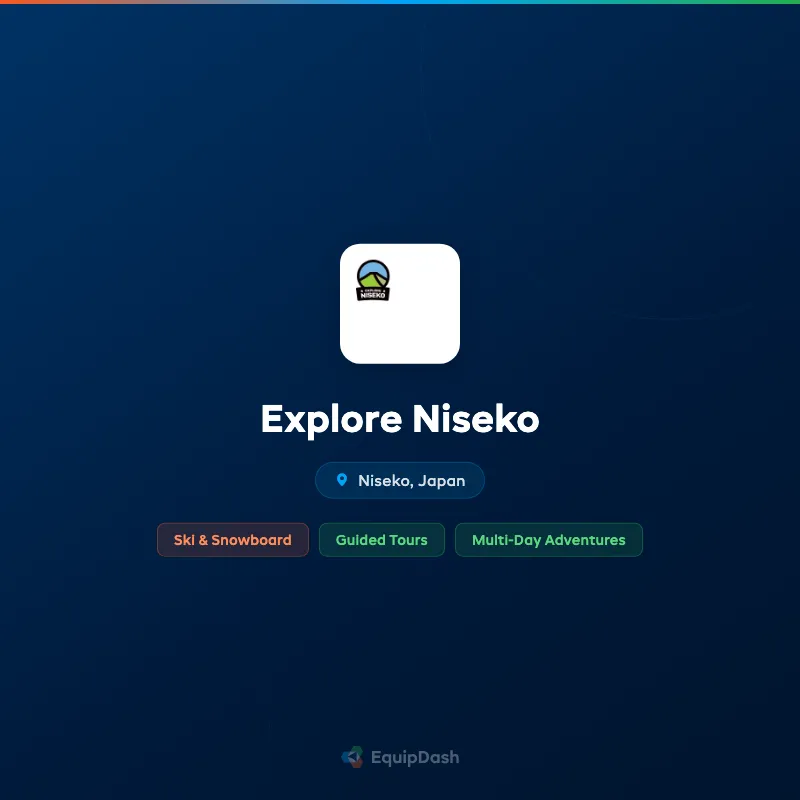Viewport: 800px width, 800px height.
Task: Select the Ski & Snowboard category pill
Action: coord(233,539)
